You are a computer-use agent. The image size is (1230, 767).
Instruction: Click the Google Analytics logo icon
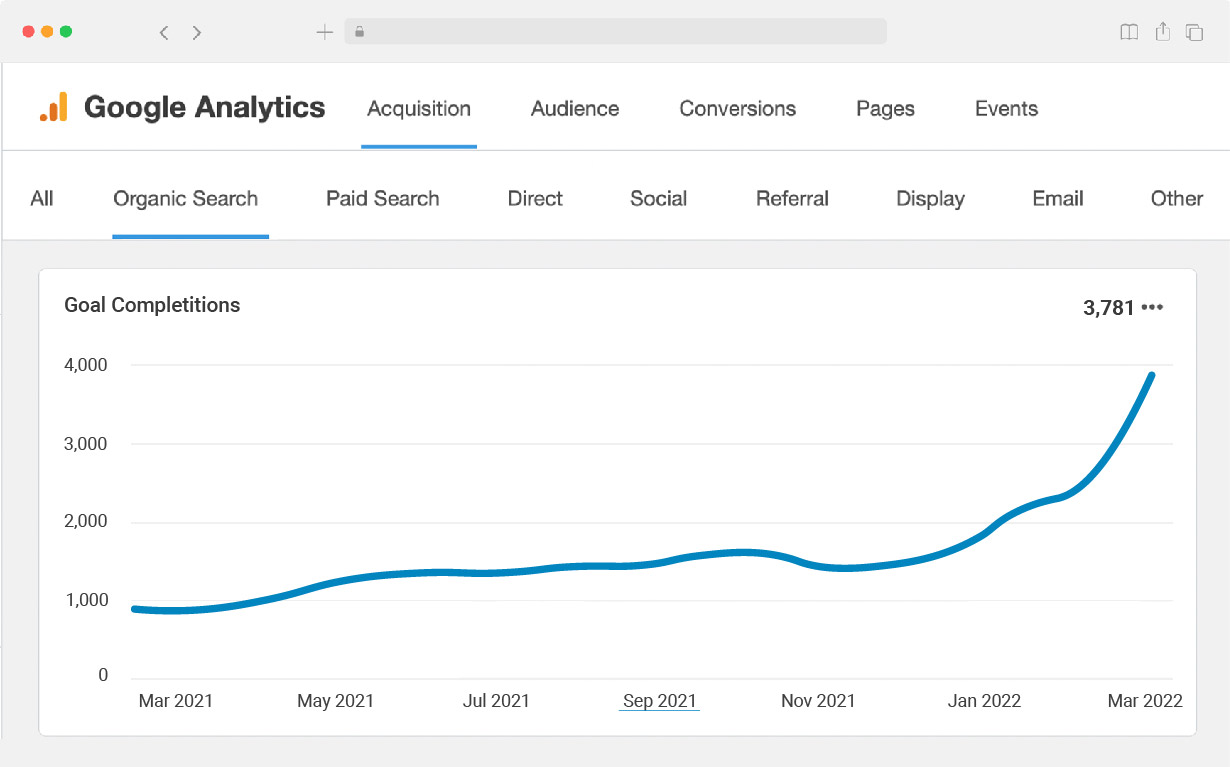(54, 107)
